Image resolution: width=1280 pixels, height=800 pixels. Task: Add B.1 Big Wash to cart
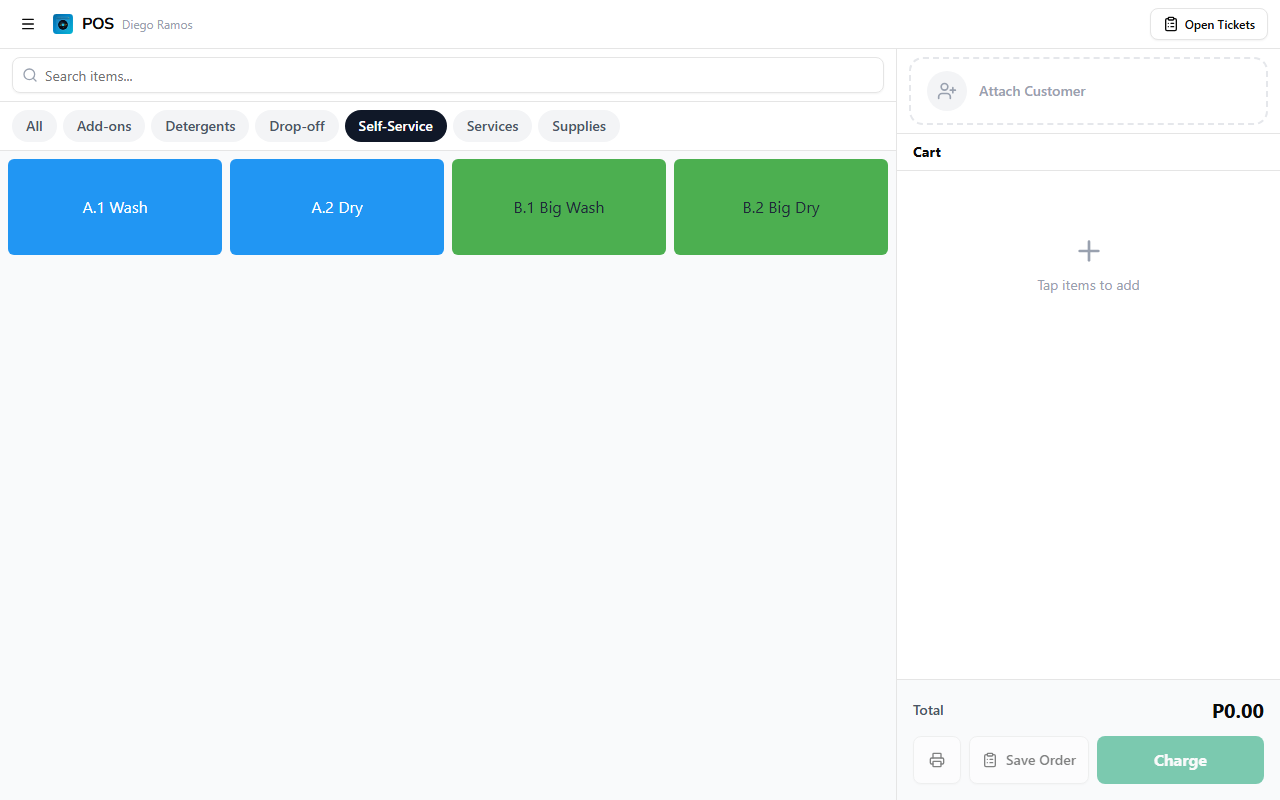pyautogui.click(x=559, y=207)
